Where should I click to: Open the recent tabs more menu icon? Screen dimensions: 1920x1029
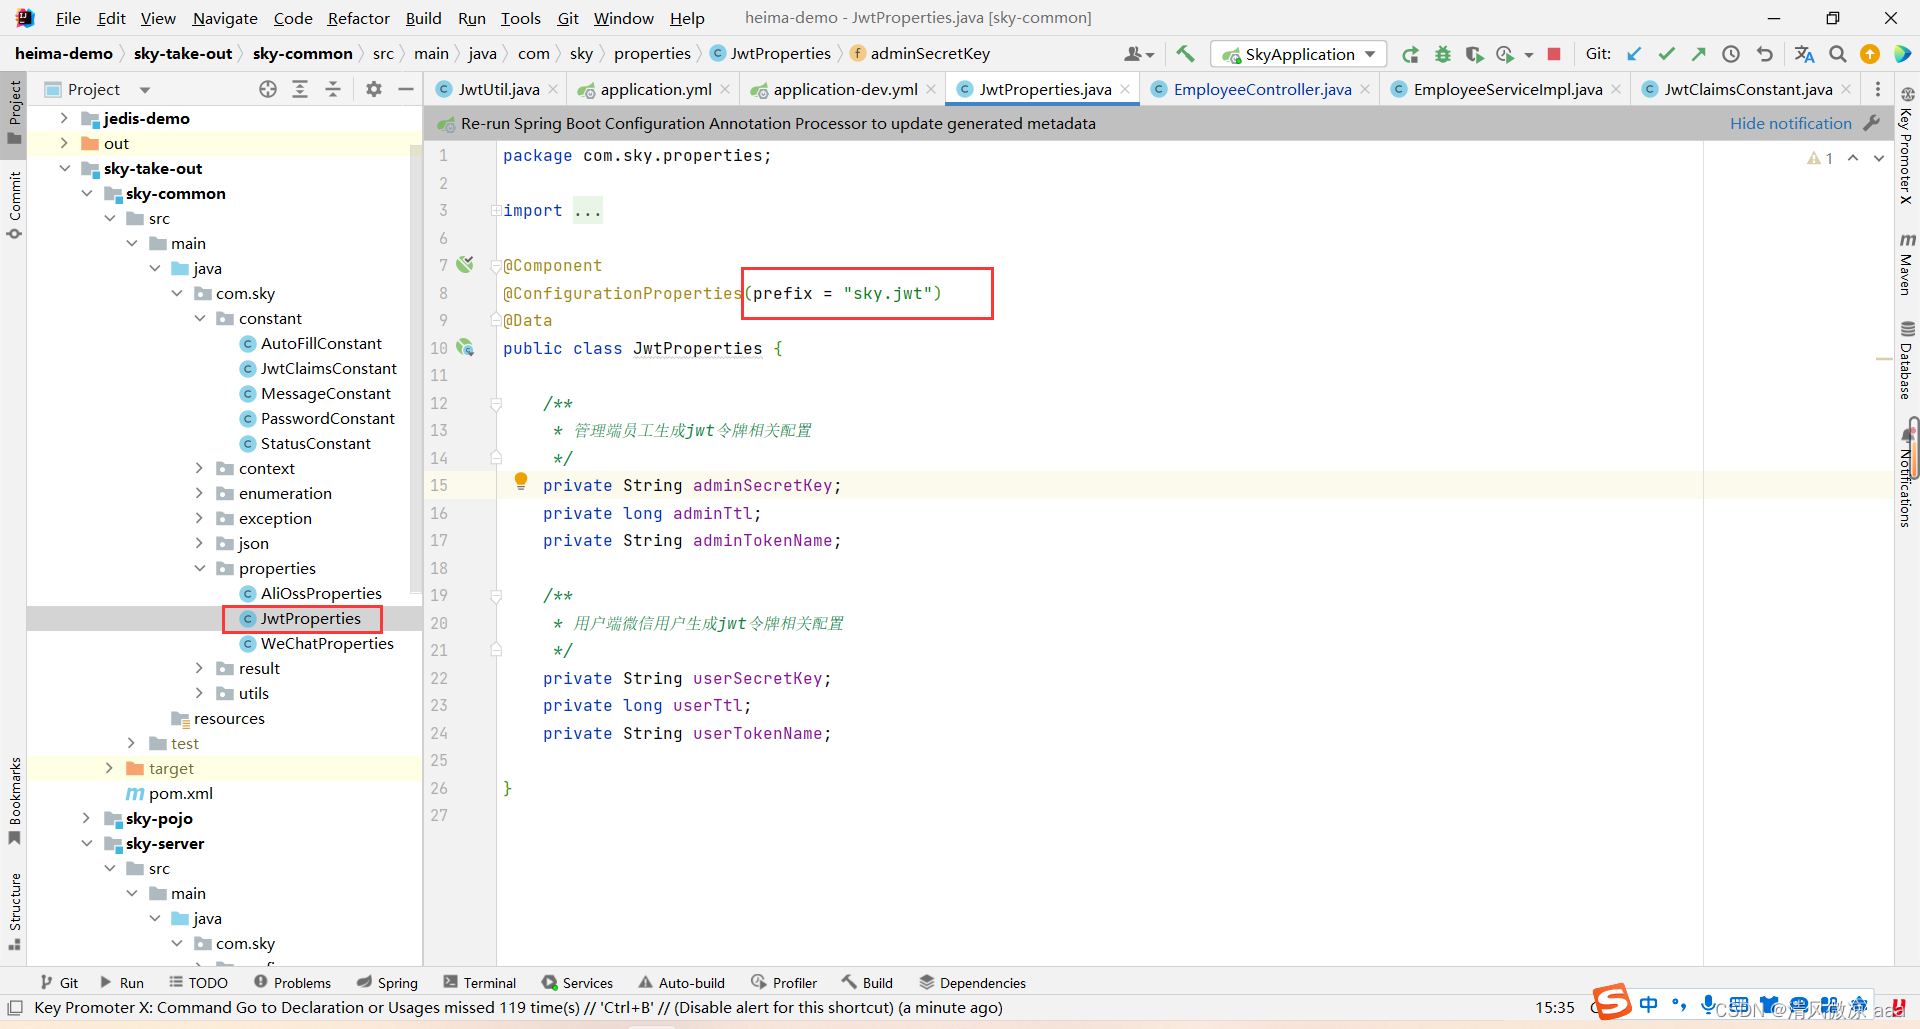pyautogui.click(x=1877, y=89)
